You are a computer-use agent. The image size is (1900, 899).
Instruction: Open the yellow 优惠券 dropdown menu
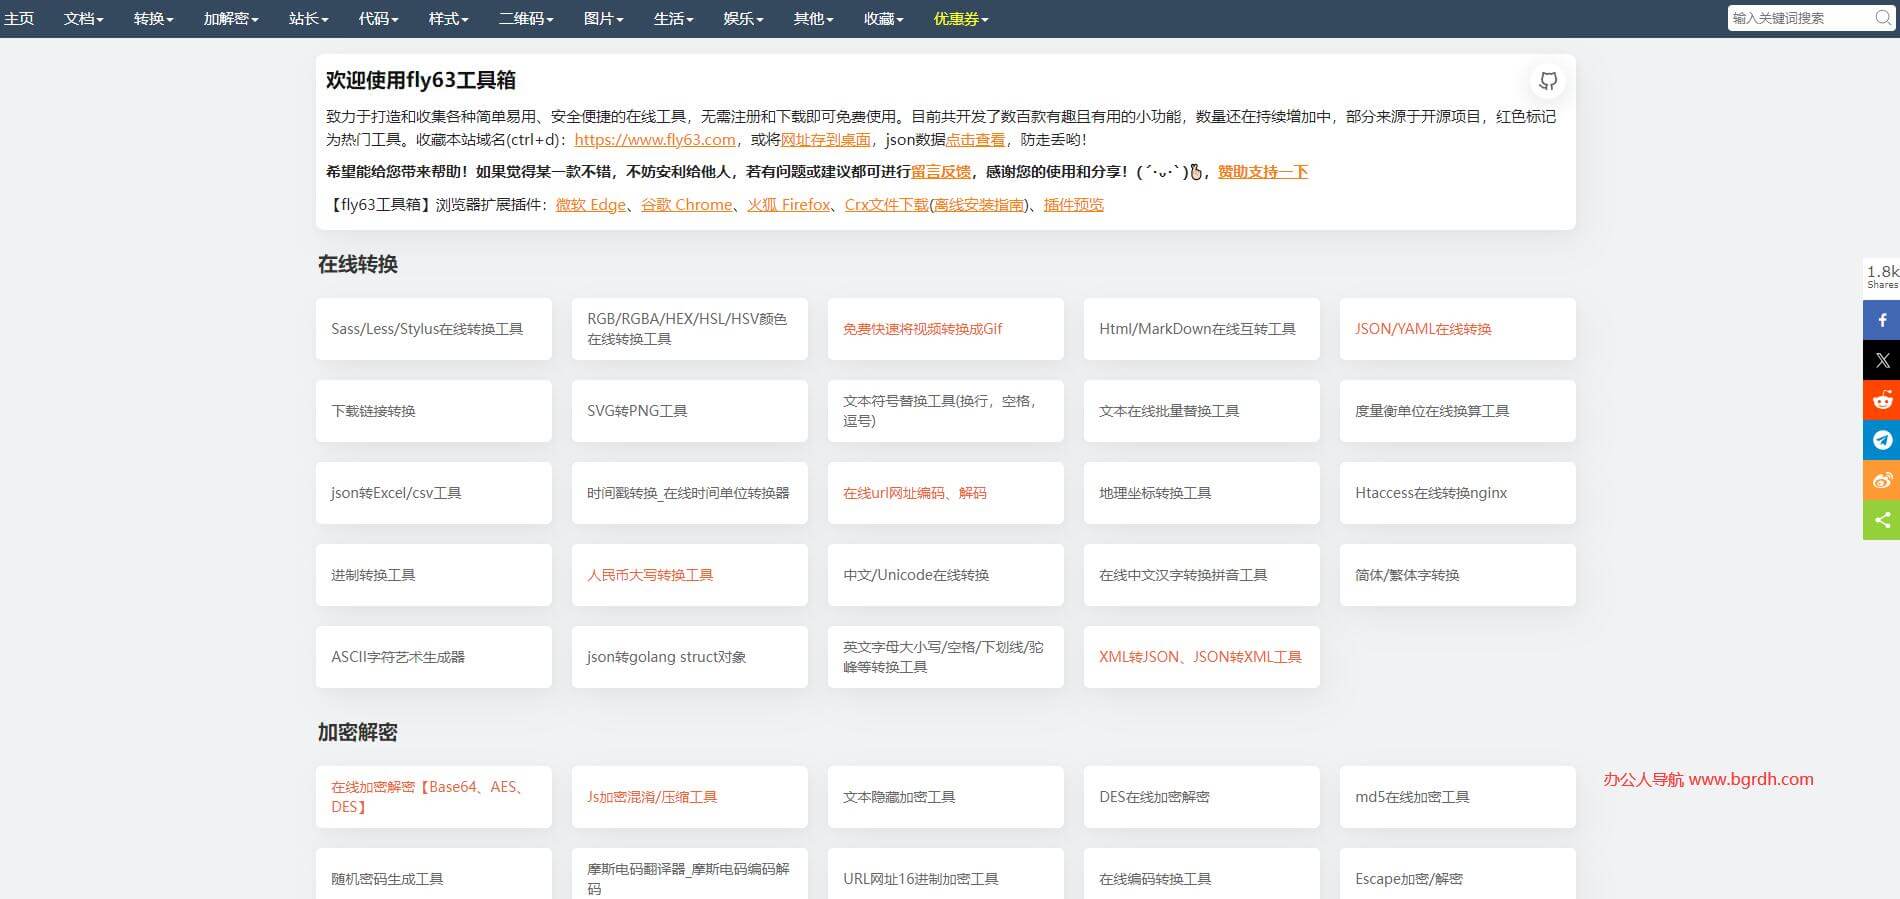(960, 19)
